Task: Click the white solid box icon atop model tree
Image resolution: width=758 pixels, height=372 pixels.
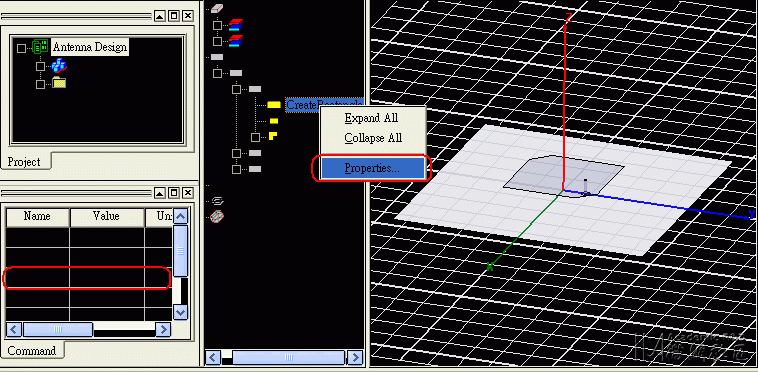Action: click(x=217, y=9)
